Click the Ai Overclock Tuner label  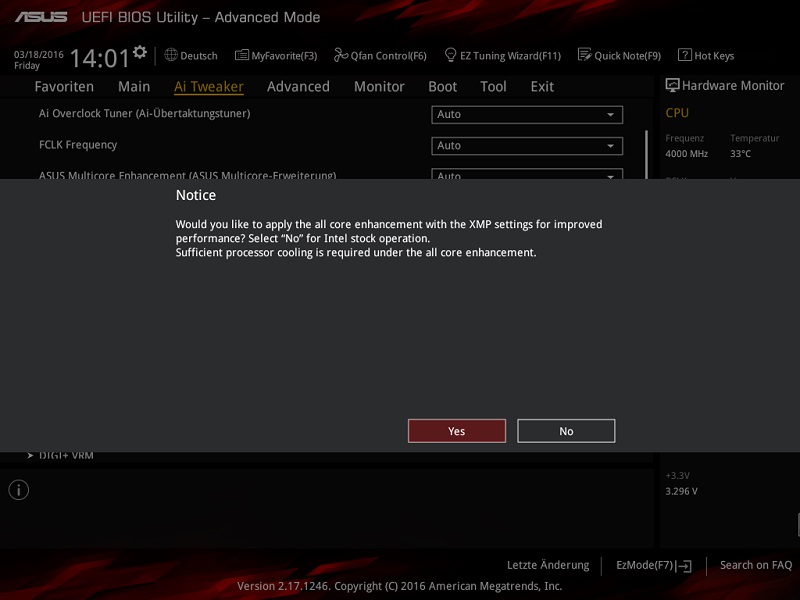pos(144,113)
